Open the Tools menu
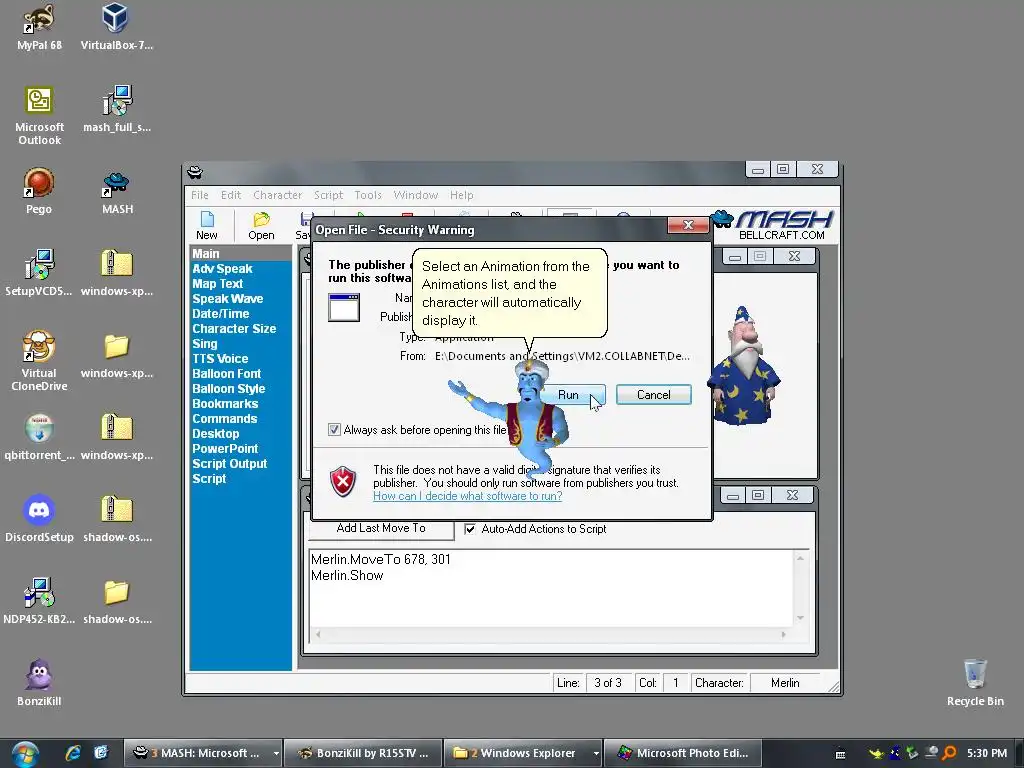The width and height of the screenshot is (1024, 768). click(368, 195)
